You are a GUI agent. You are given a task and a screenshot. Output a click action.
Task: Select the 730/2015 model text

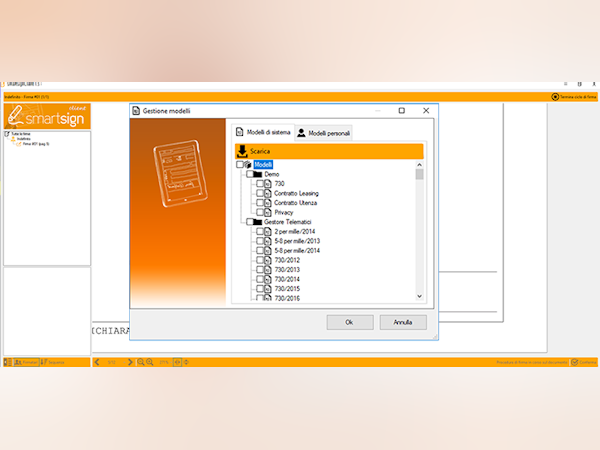tap(287, 289)
